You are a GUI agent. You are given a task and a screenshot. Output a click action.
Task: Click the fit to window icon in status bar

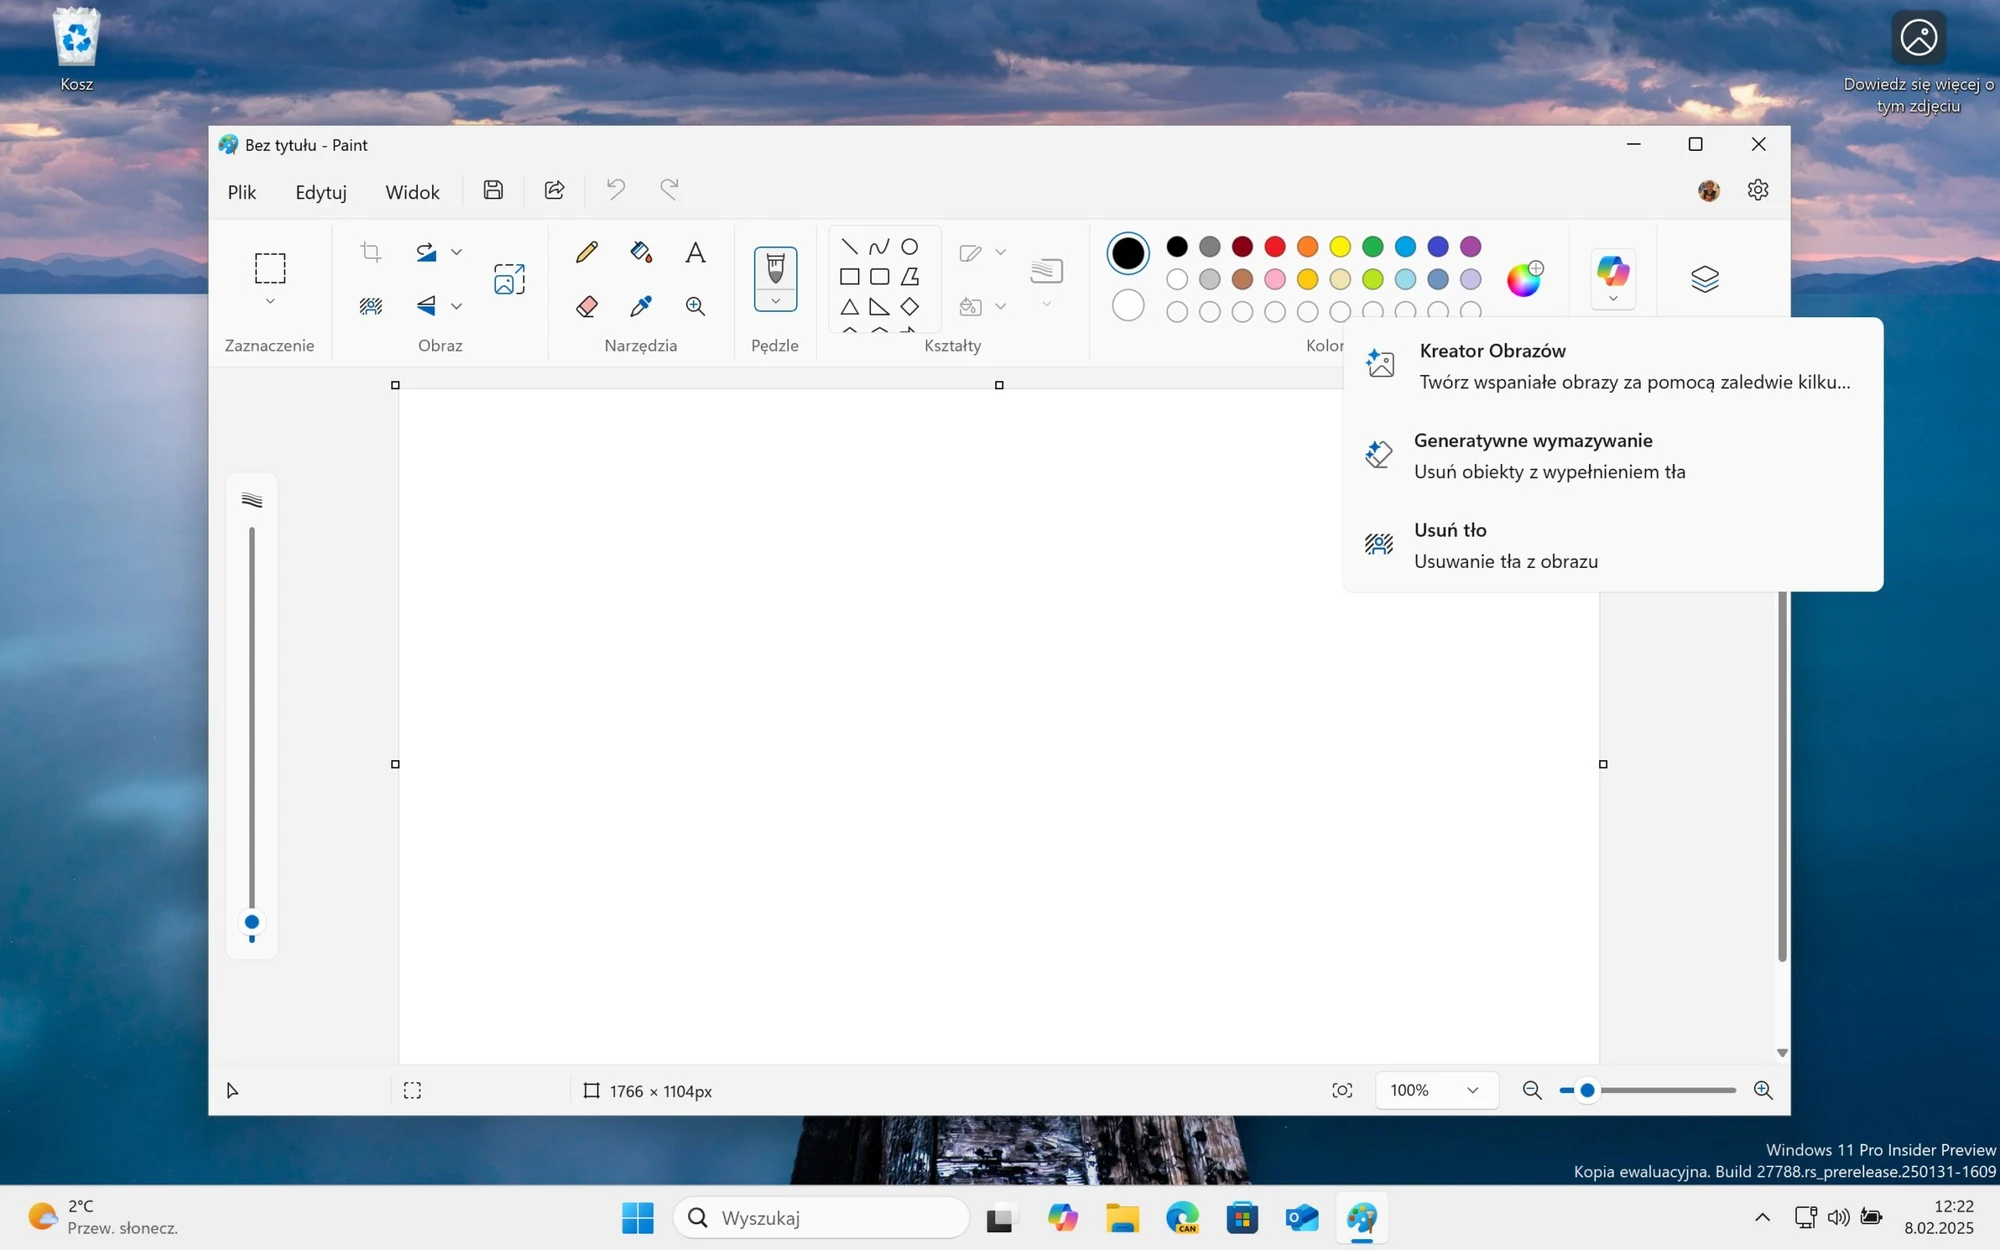pyautogui.click(x=1342, y=1090)
